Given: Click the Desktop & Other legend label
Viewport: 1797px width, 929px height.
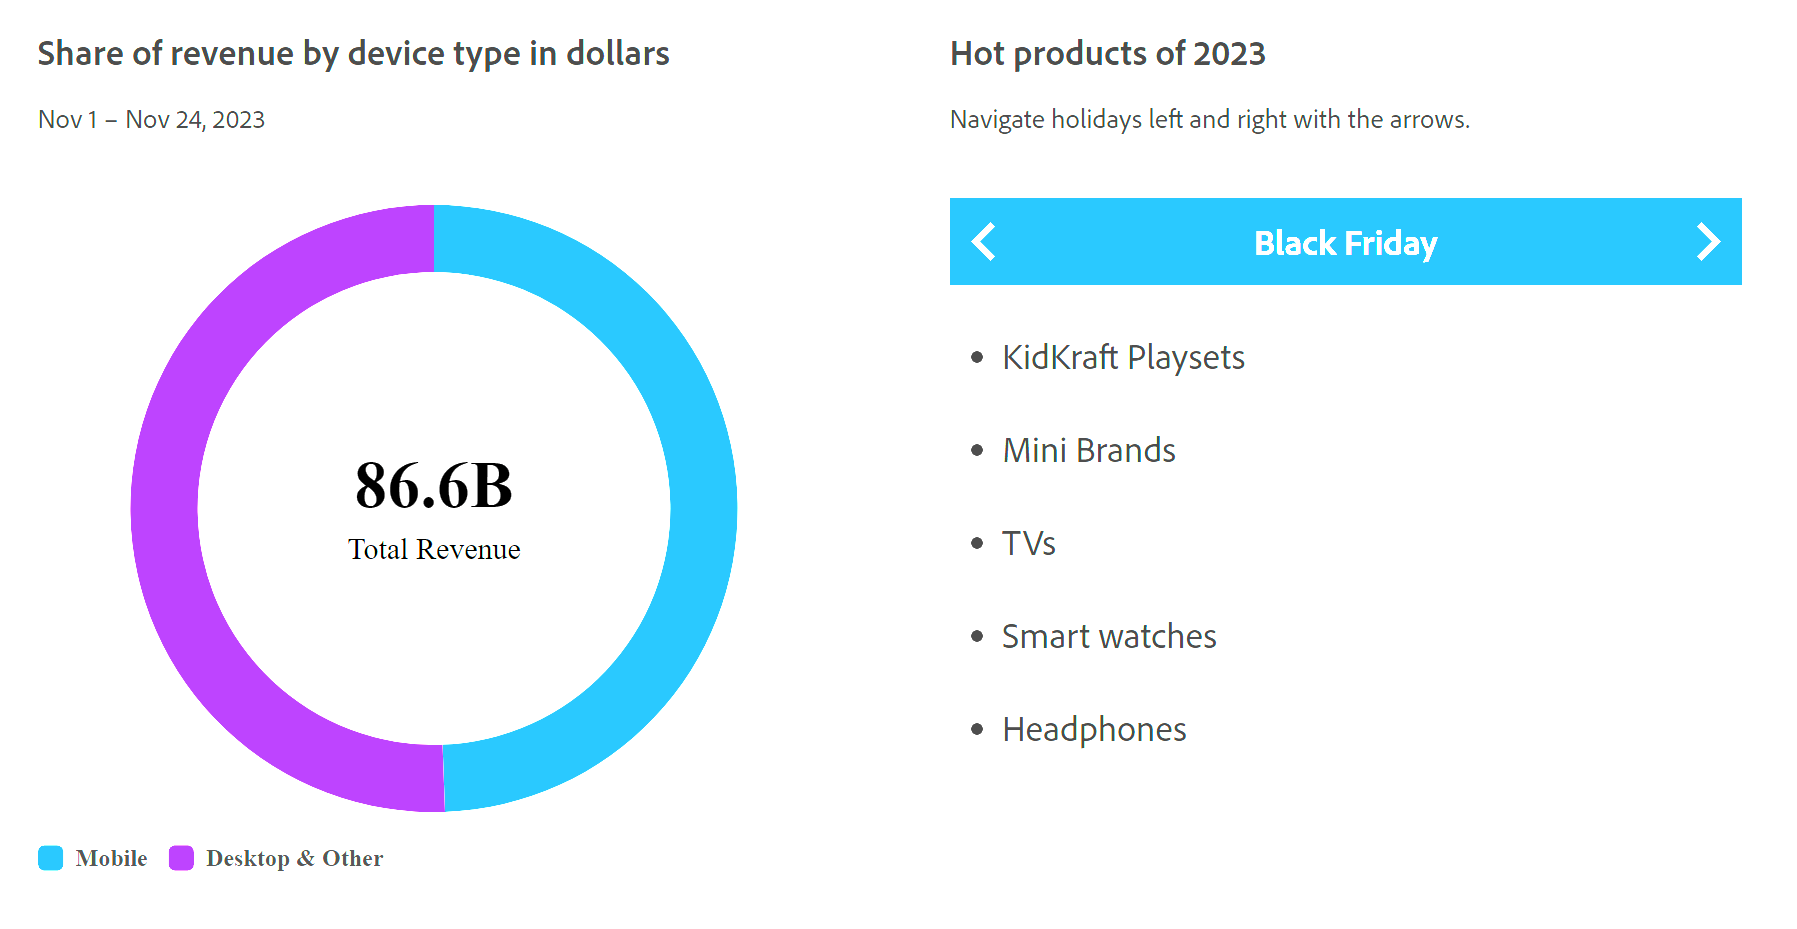Looking at the screenshot, I should (x=294, y=858).
